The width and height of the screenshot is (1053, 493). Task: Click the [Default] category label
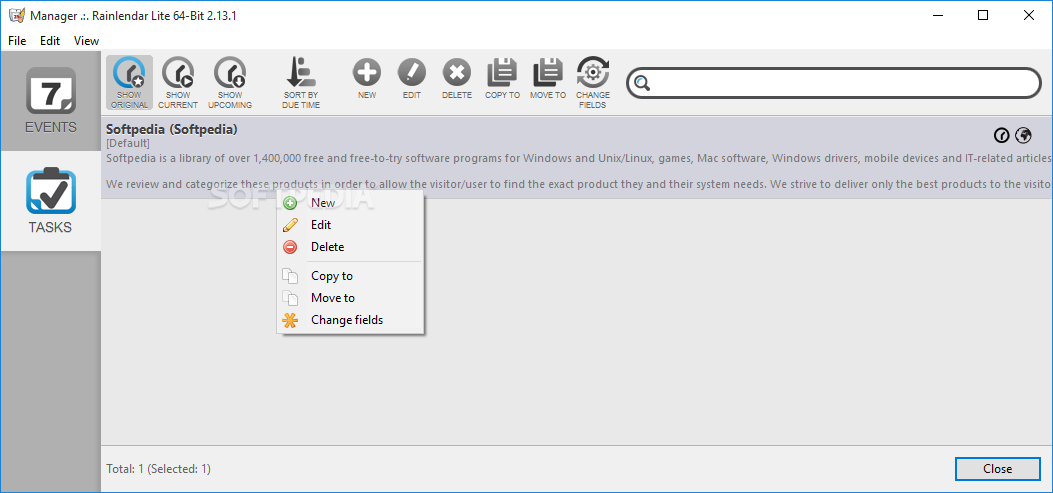pos(128,144)
